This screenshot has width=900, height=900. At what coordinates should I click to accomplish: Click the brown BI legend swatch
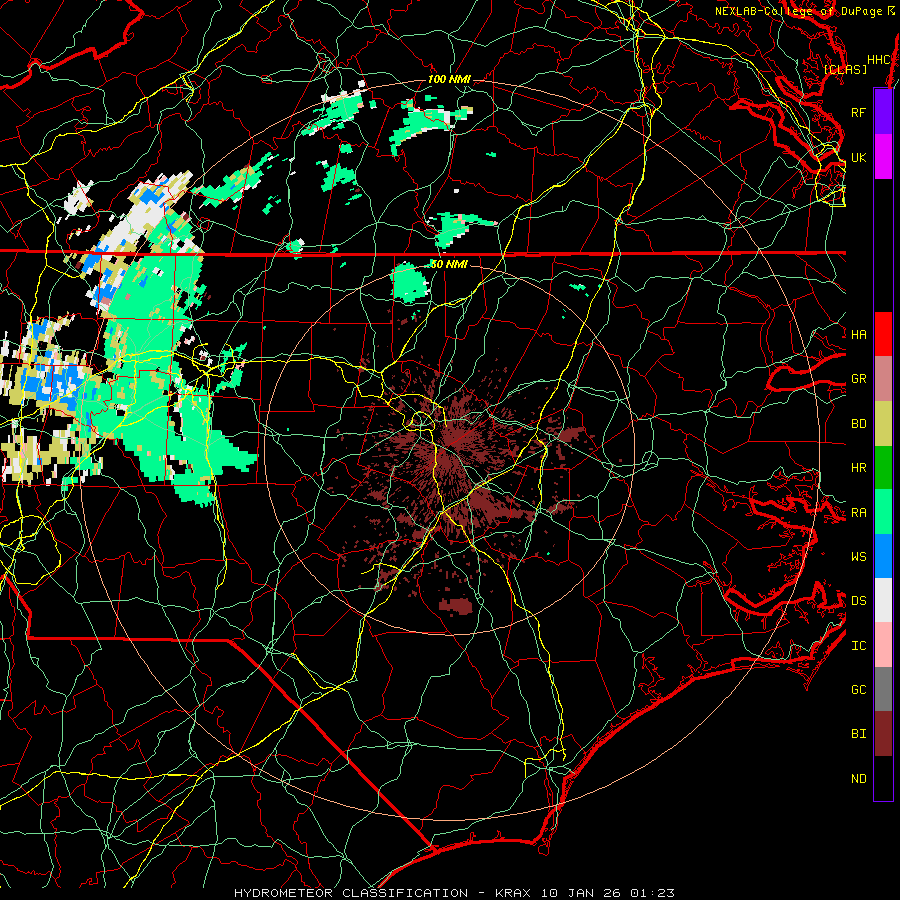(883, 734)
